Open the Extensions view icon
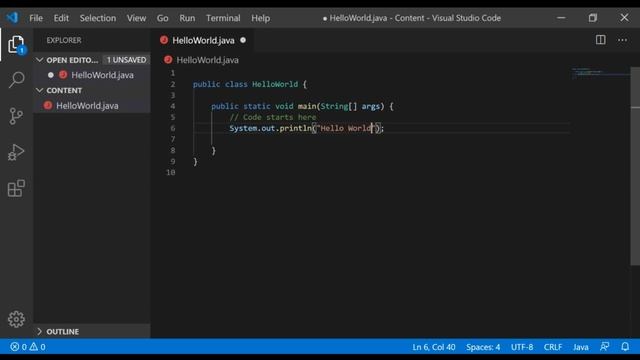640x360 pixels. [16, 188]
